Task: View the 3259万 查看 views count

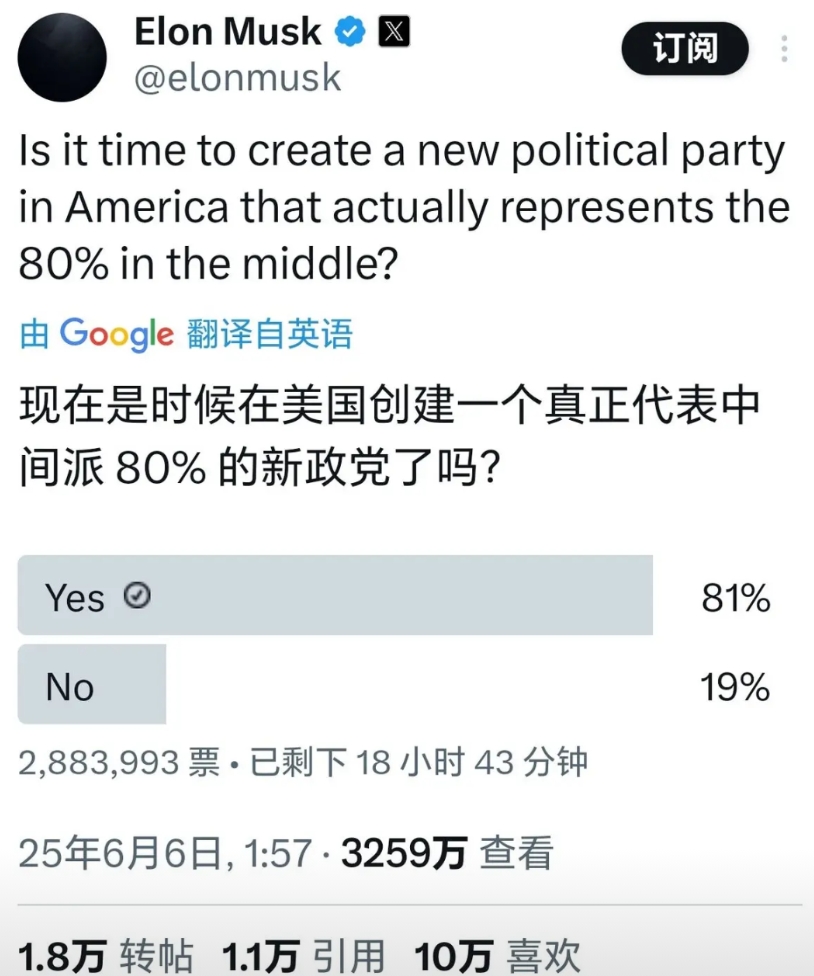Action: click(x=447, y=853)
